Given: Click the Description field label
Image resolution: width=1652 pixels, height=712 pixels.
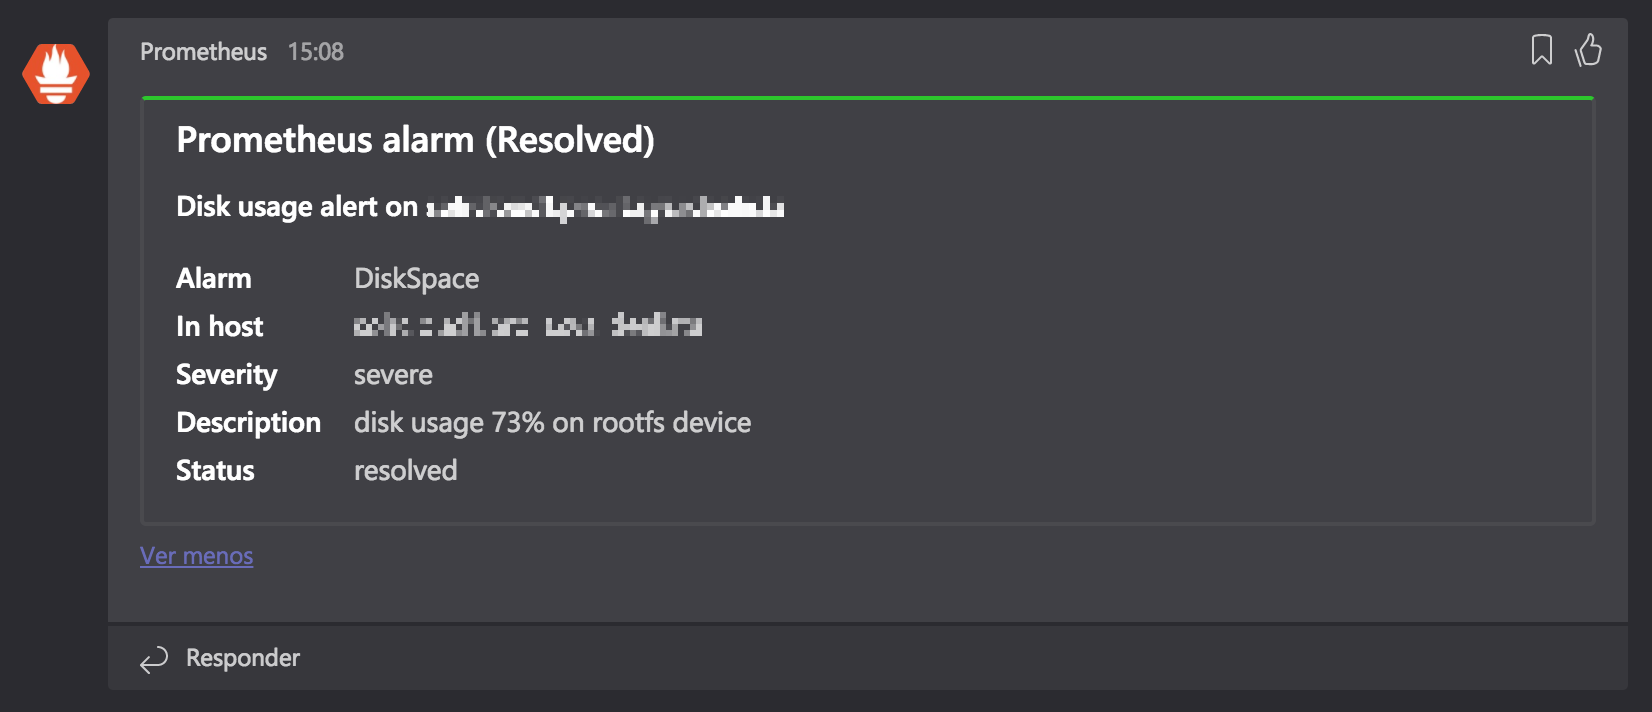Looking at the screenshot, I should pyautogui.click(x=248, y=423).
